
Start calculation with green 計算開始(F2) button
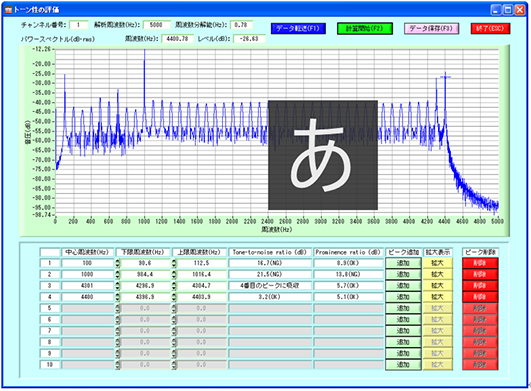point(365,29)
